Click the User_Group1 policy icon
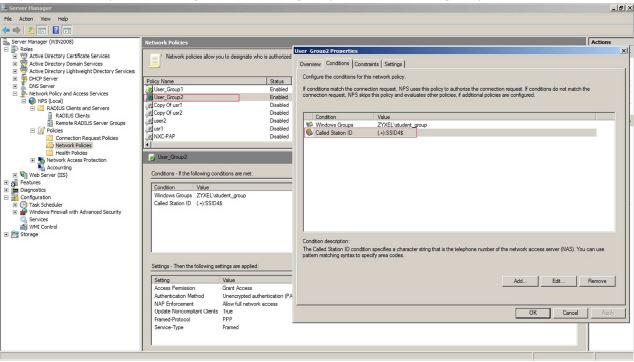The image size is (634, 362). pyautogui.click(x=149, y=89)
